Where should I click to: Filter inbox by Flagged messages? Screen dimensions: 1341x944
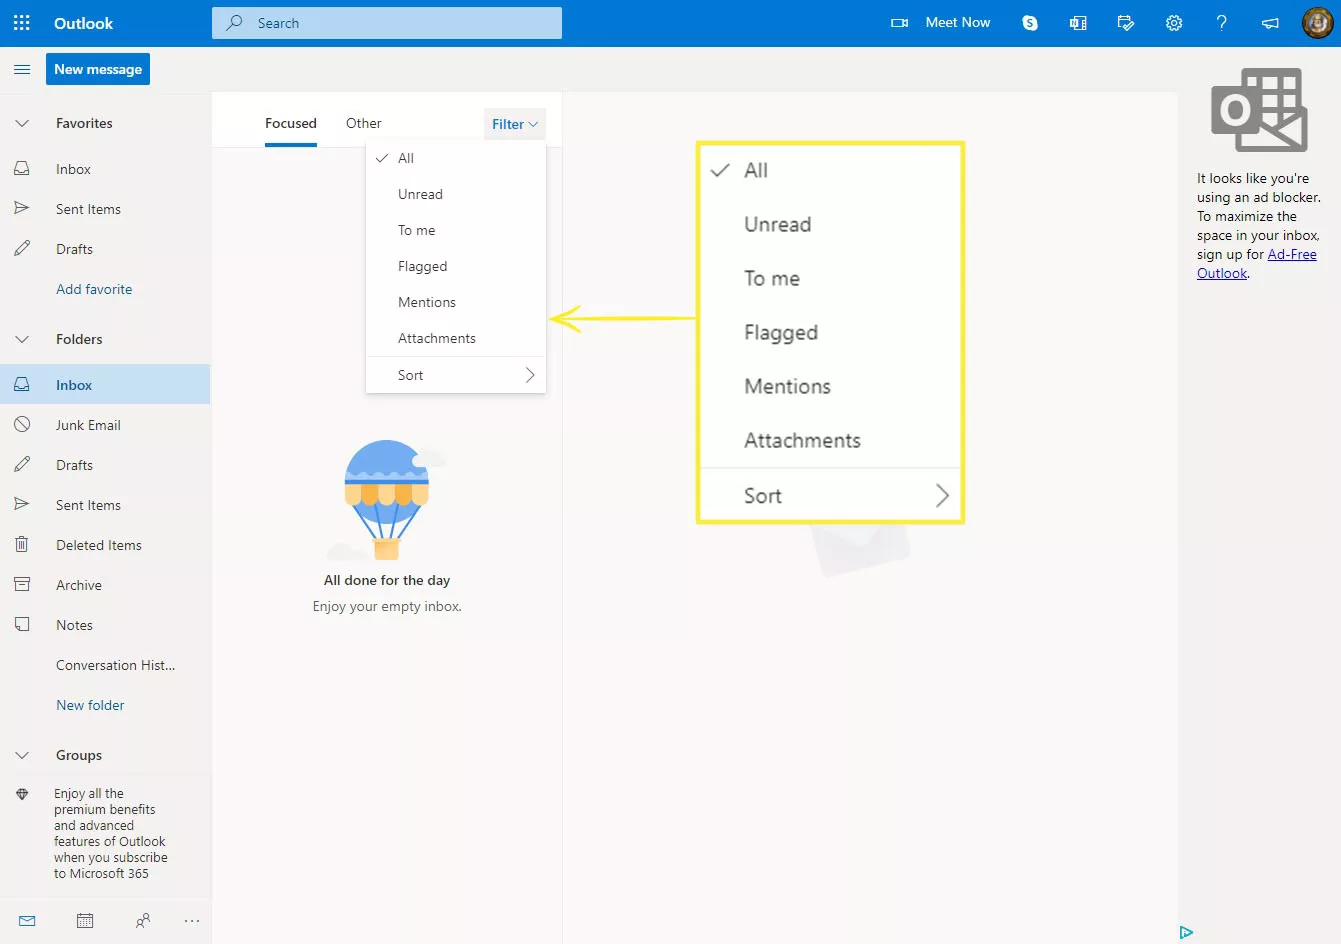pyautogui.click(x=421, y=265)
